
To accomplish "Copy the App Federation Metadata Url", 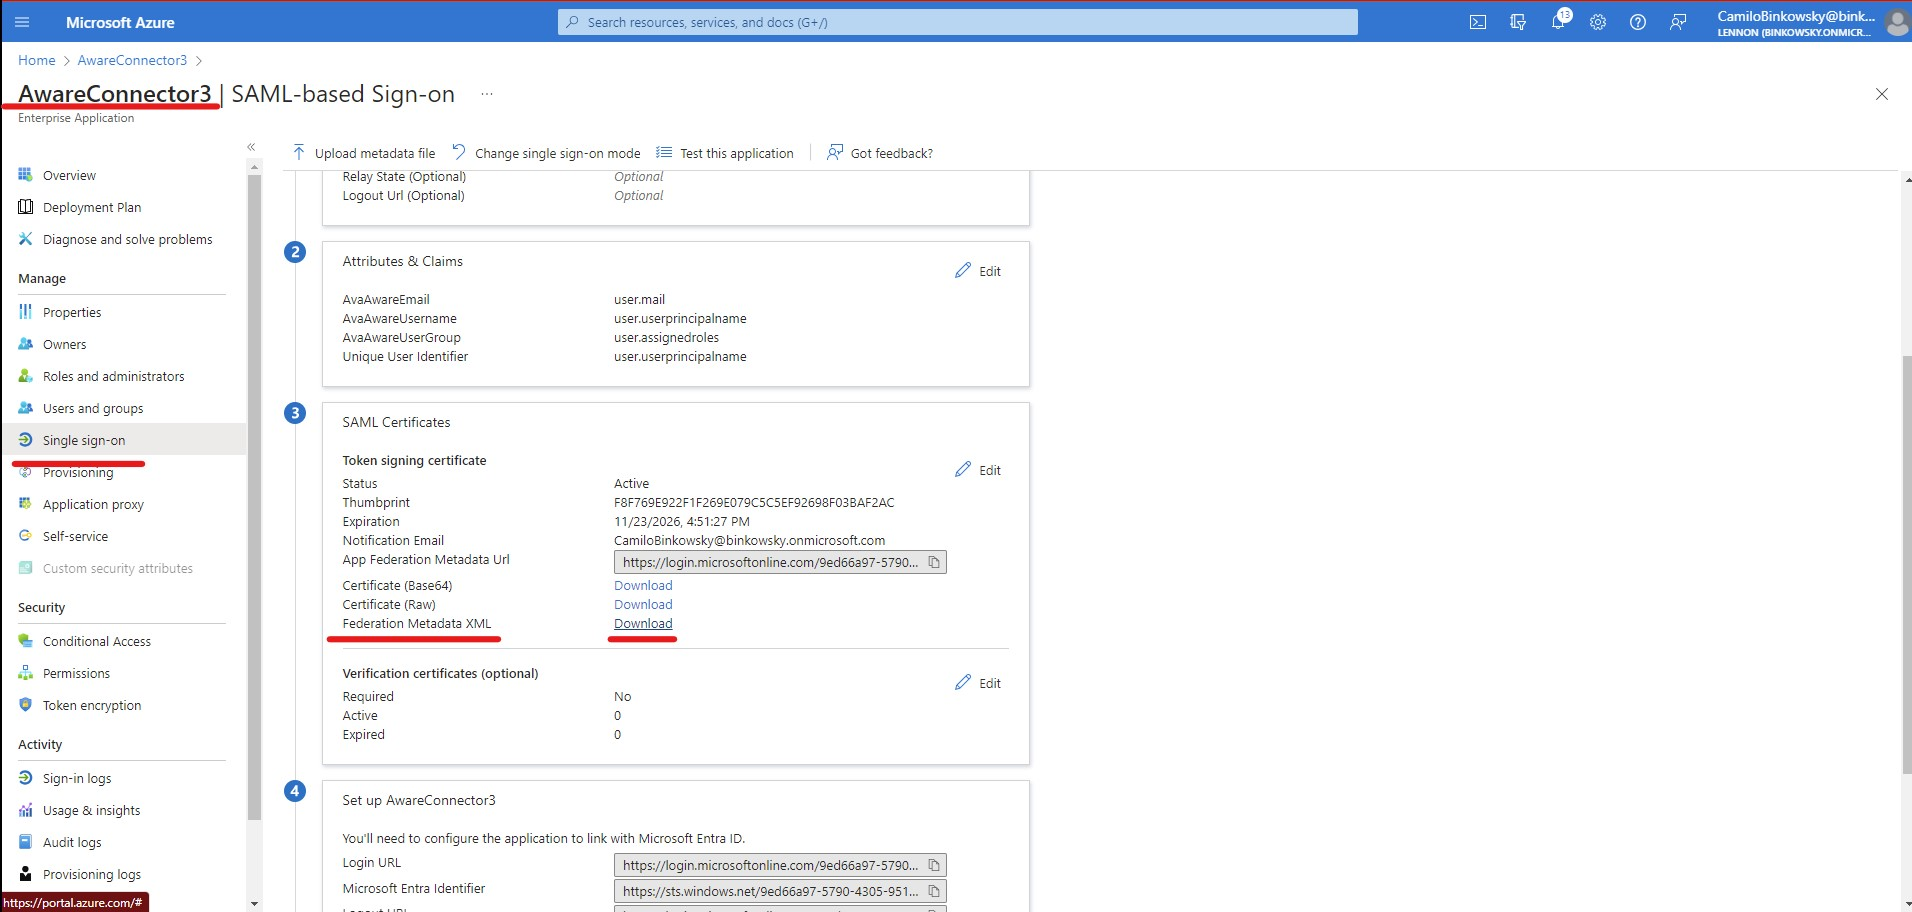I will (933, 562).
